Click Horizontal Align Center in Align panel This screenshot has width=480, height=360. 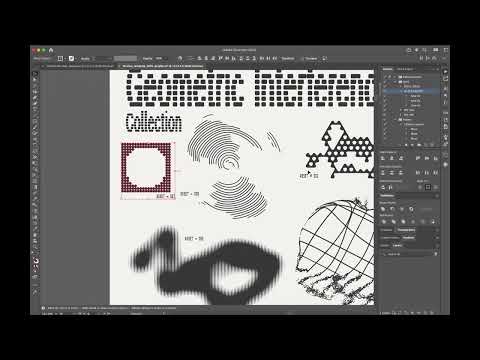click(x=392, y=158)
